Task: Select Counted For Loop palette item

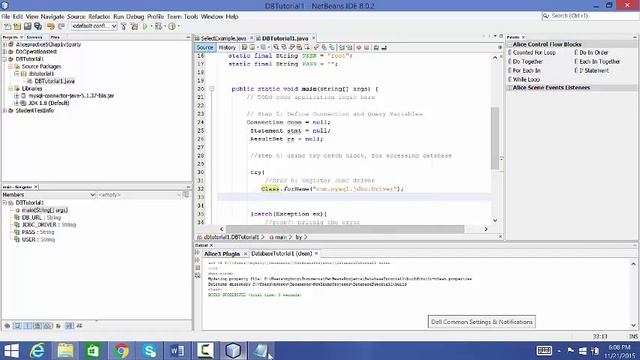Action: click(534, 53)
